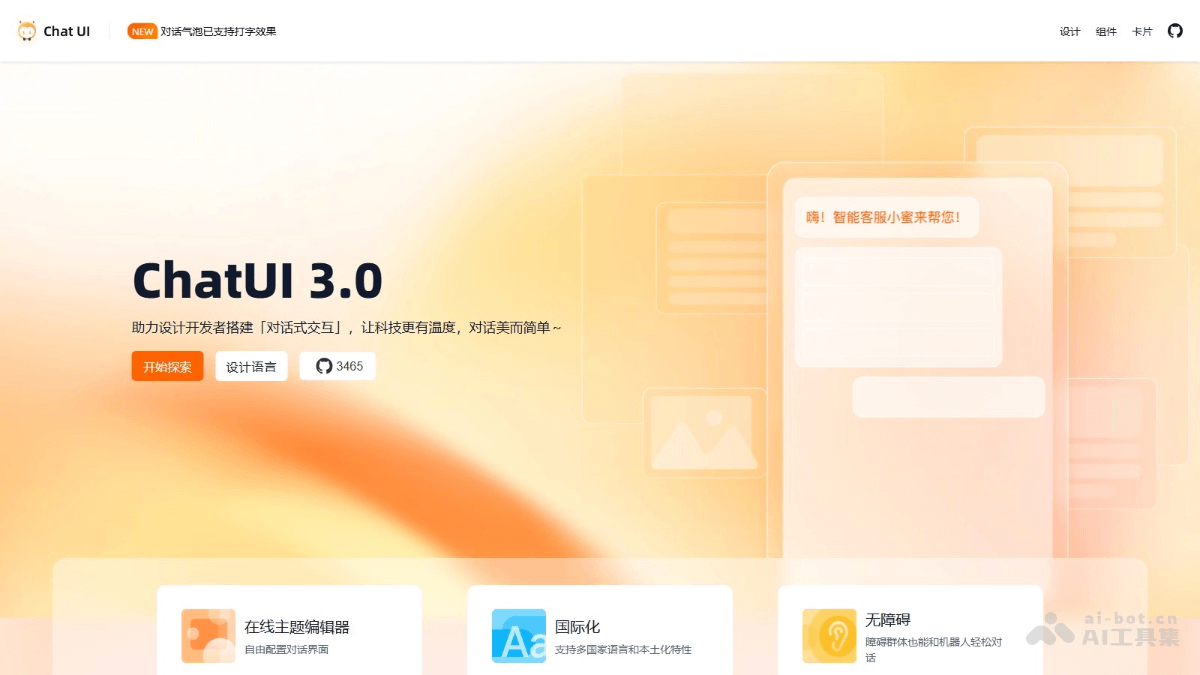Click the 开始探索 button
Viewport: 1200px width, 675px height.
[x=167, y=366]
